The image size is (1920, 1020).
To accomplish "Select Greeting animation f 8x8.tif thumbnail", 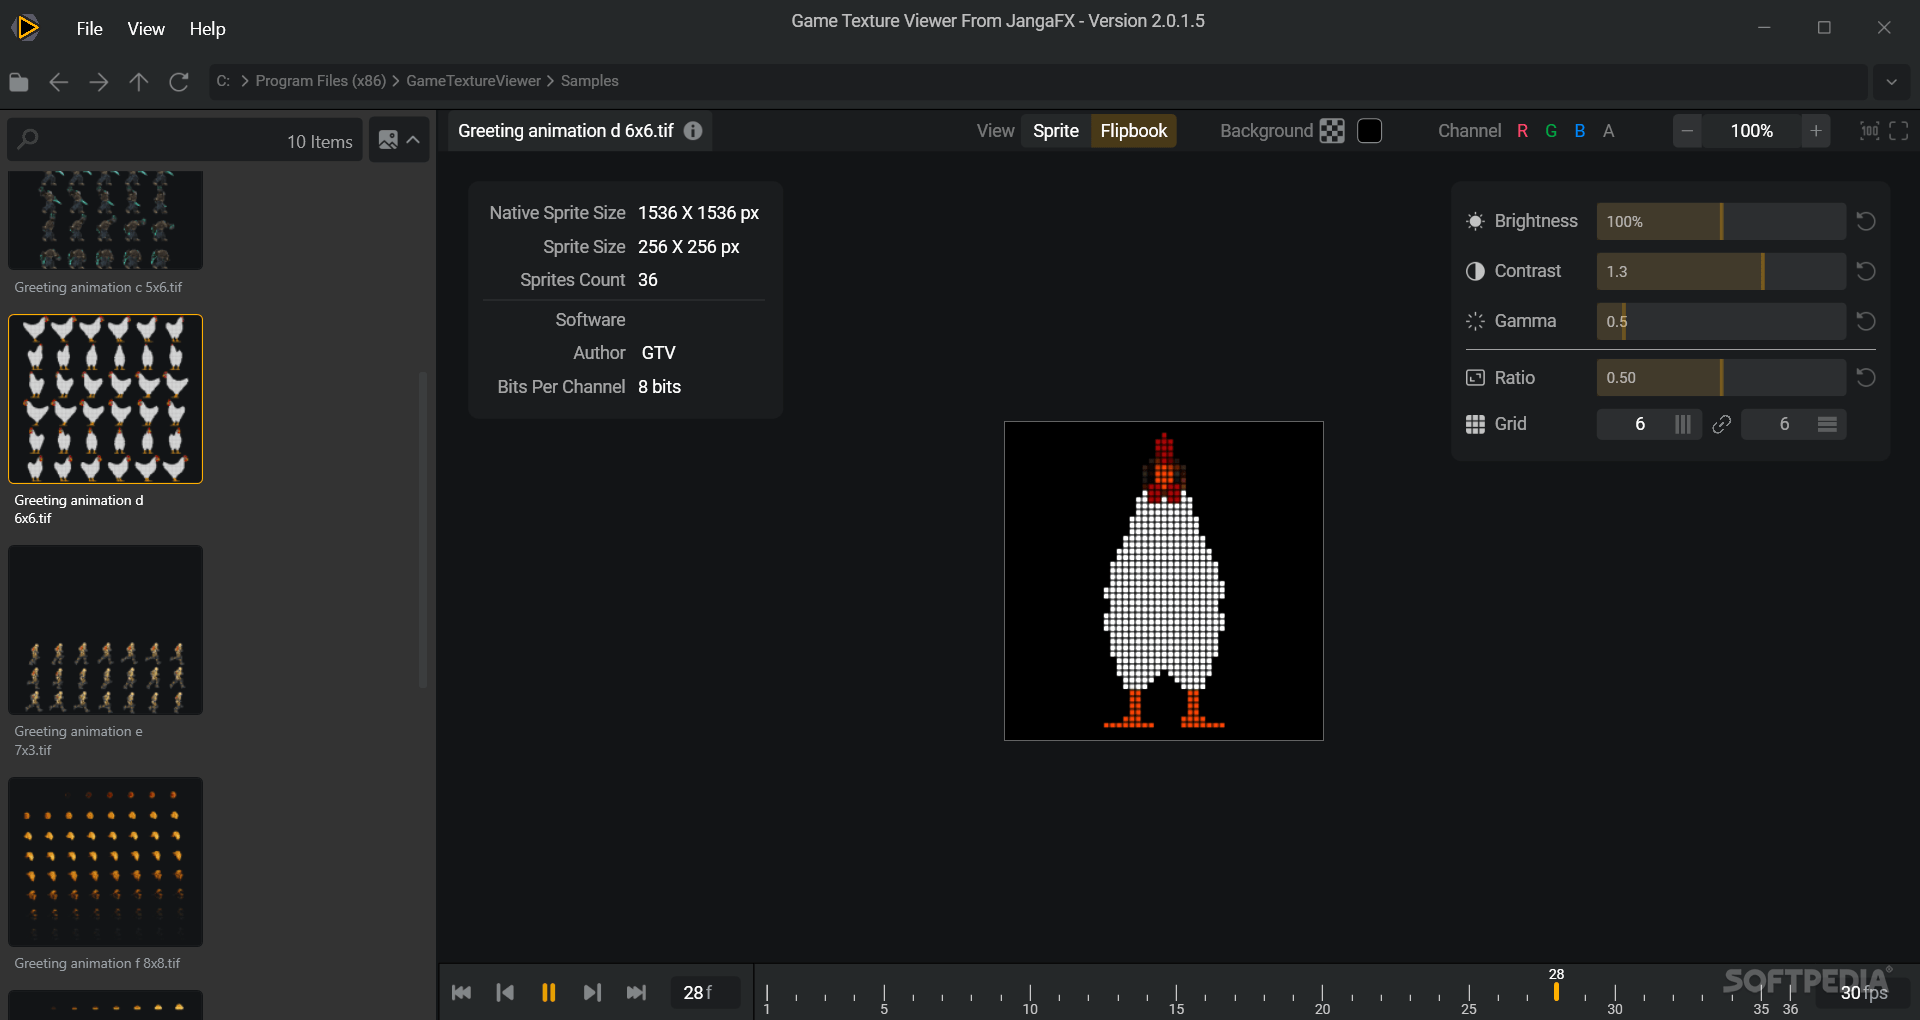I will [105, 862].
